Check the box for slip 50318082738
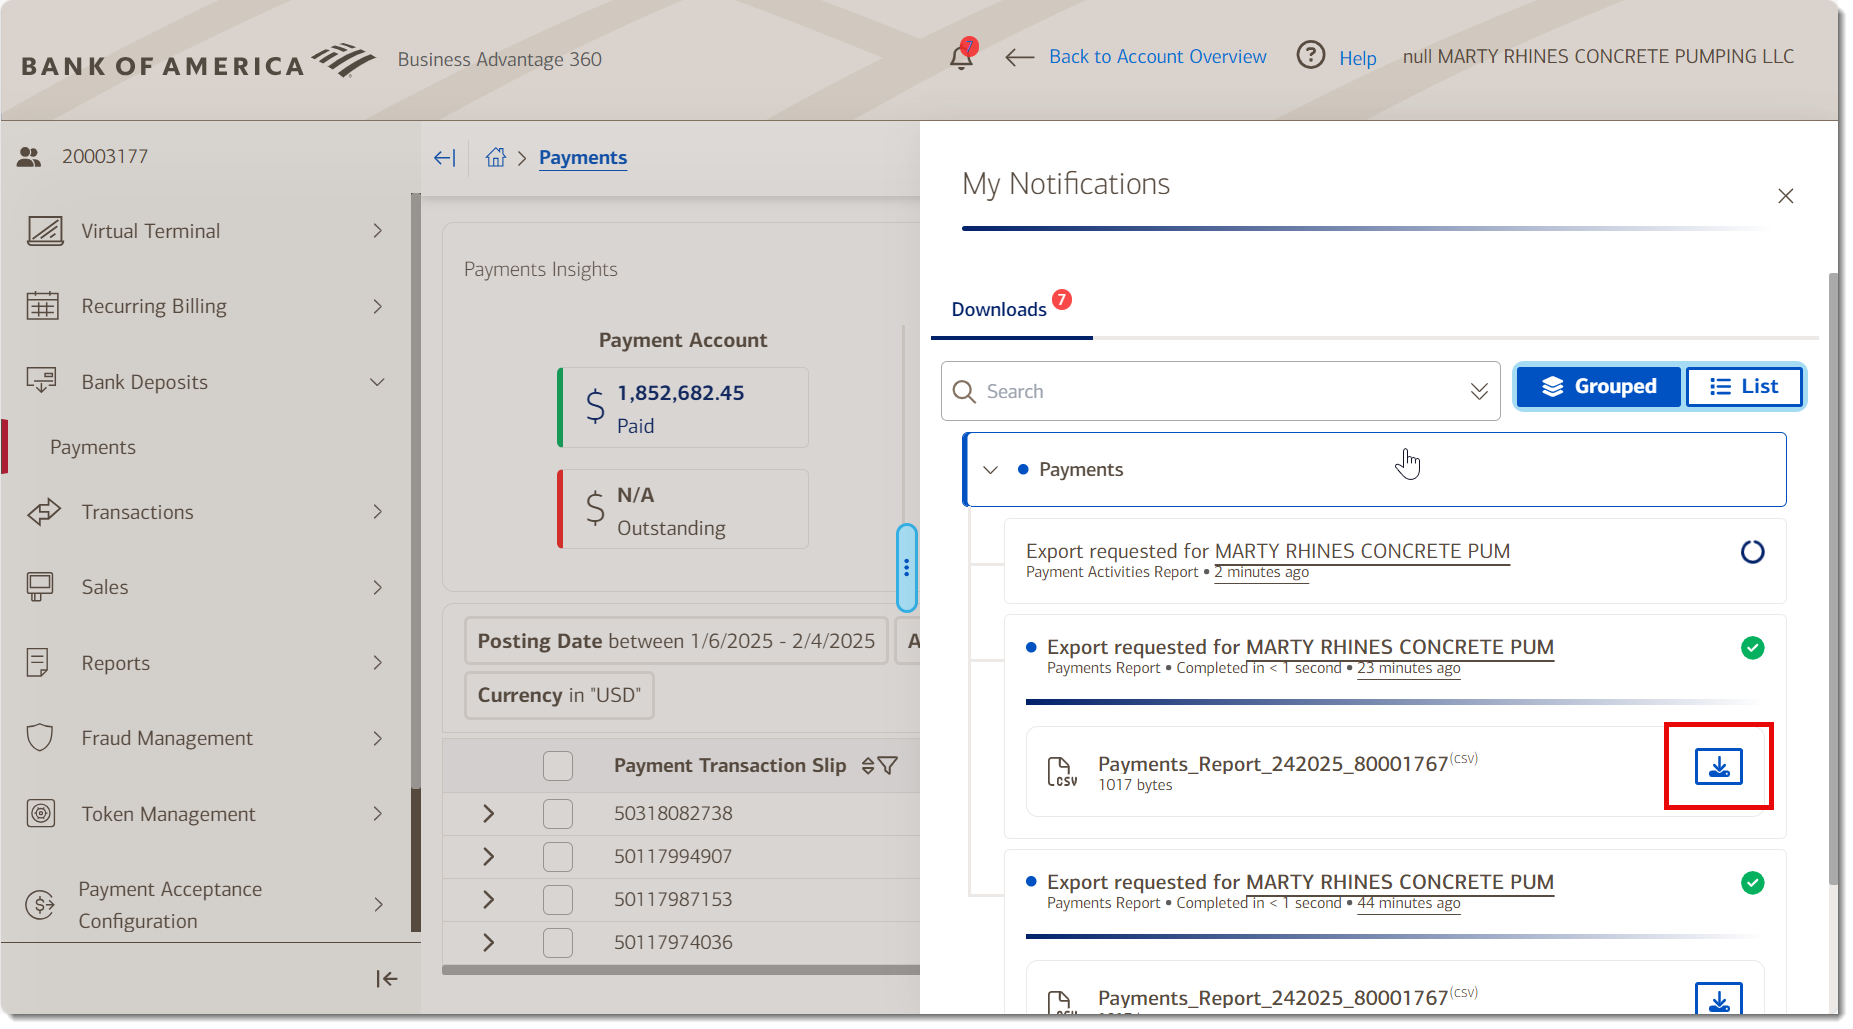 [x=558, y=814]
